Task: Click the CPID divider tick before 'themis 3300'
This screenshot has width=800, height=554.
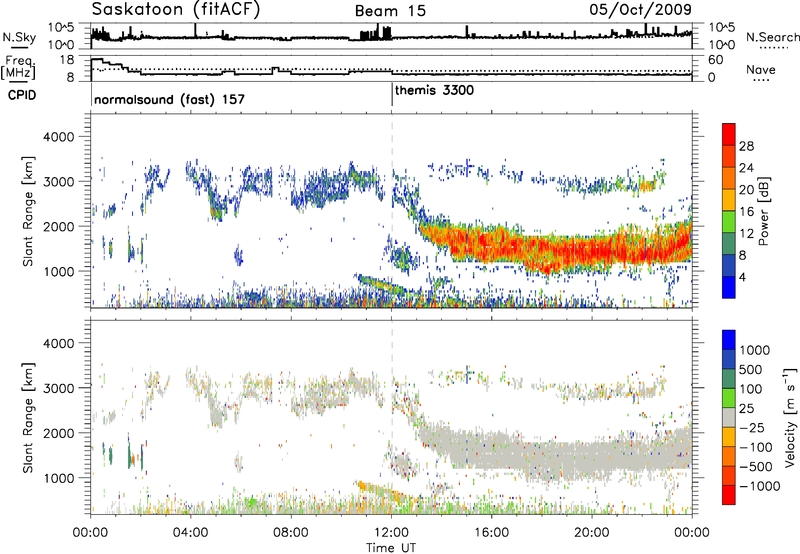Action: [x=392, y=95]
